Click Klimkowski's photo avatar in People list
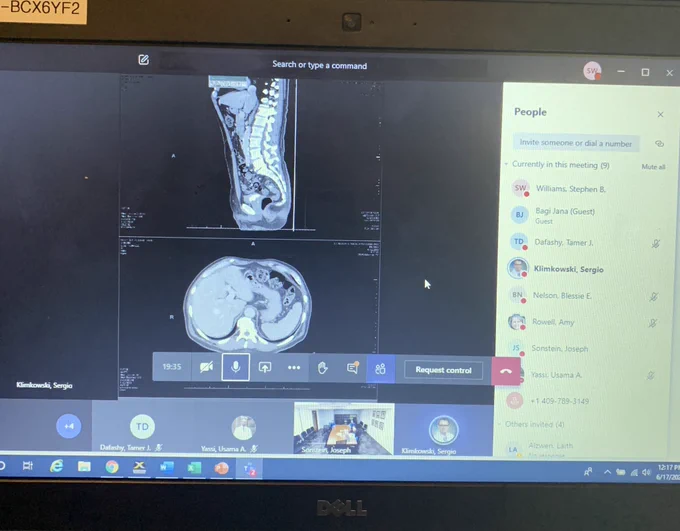The width and height of the screenshot is (680, 531). (x=518, y=268)
